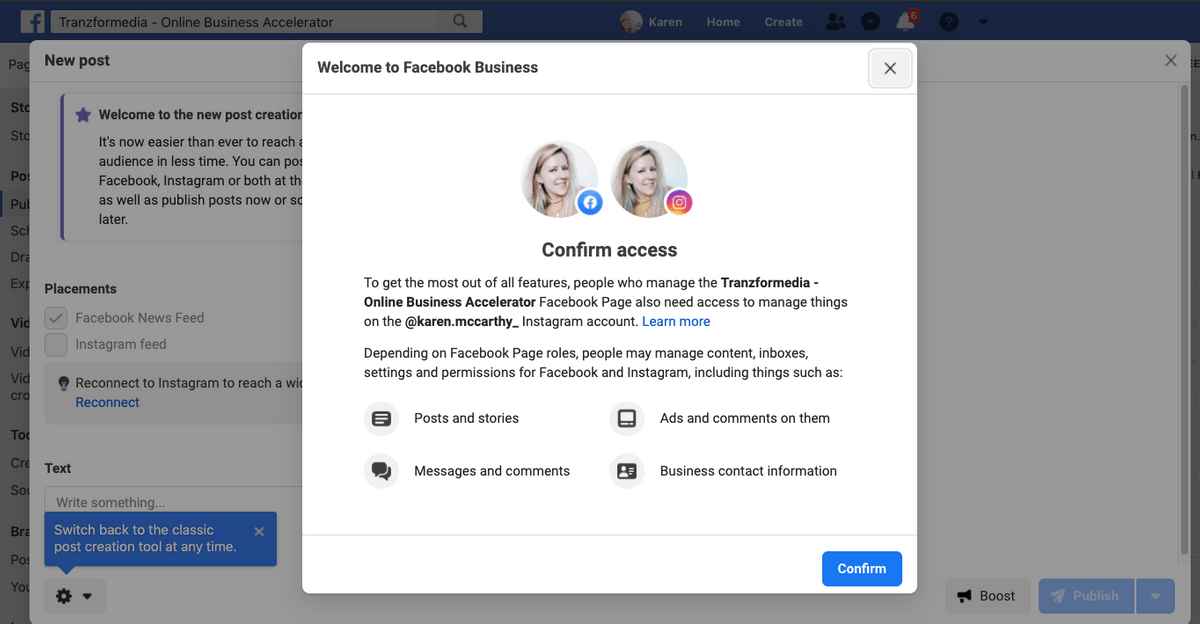This screenshot has height=624, width=1200.
Task: Click the Messages and comments text
Action: tap(492, 471)
